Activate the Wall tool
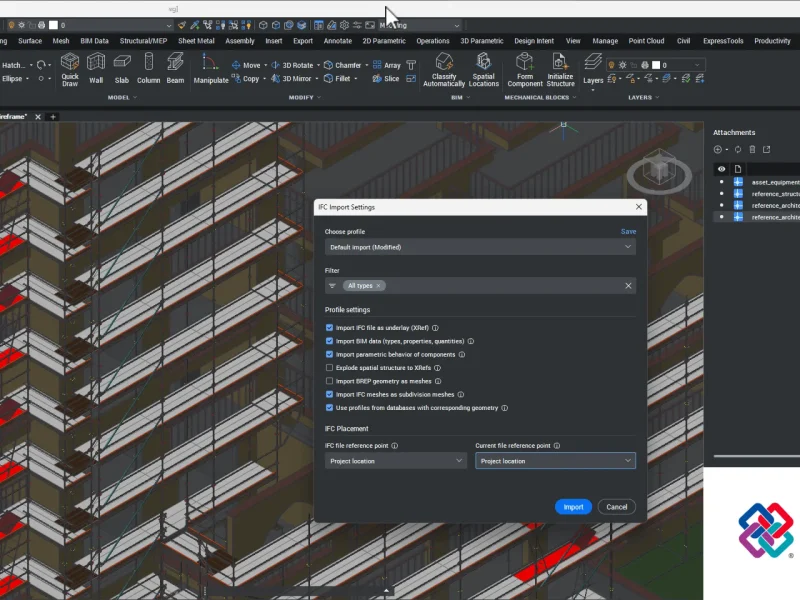This screenshot has width=800, height=600. coord(96,69)
